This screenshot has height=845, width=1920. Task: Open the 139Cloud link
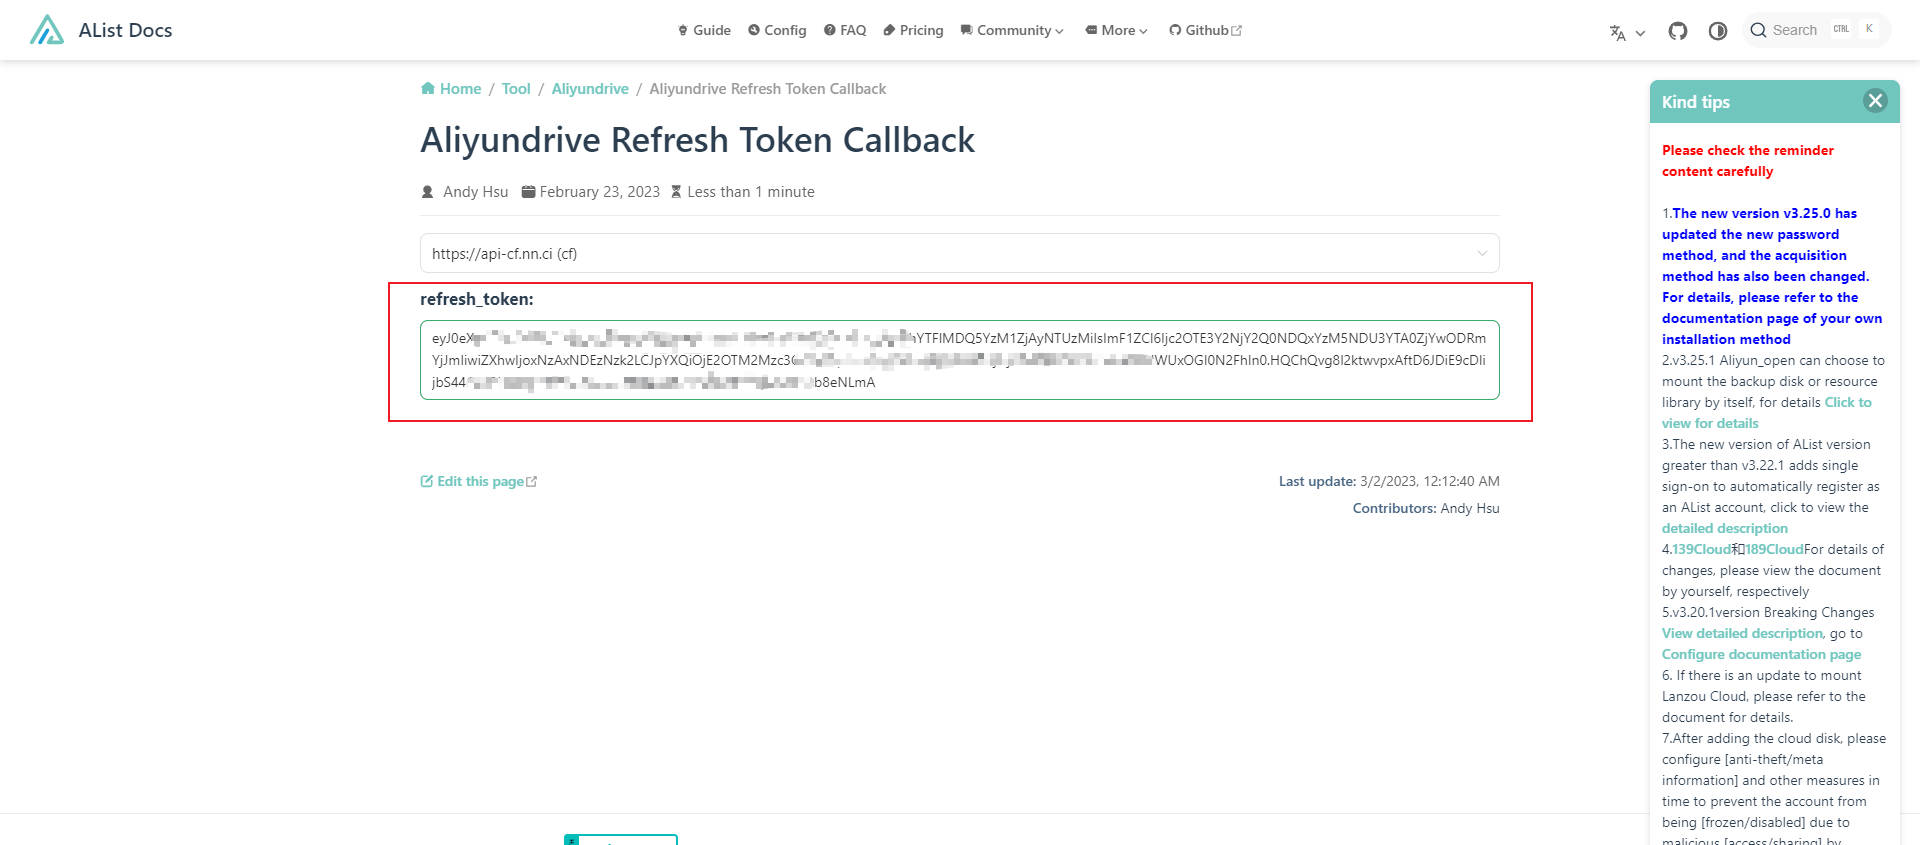(1702, 549)
